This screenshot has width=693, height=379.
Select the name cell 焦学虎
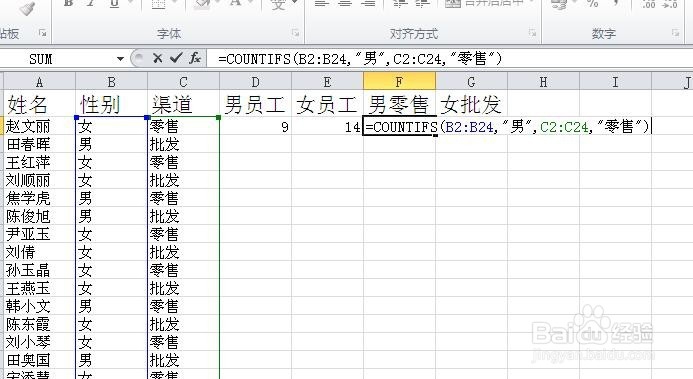(x=39, y=198)
